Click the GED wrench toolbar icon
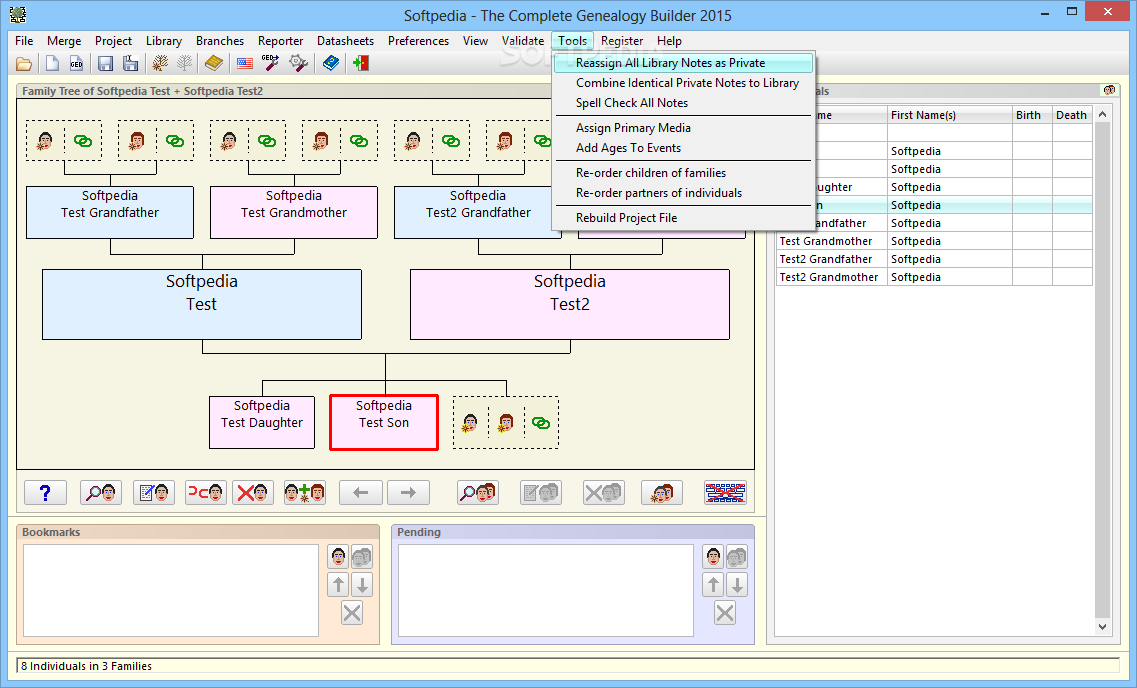1137x688 pixels. coord(270,64)
